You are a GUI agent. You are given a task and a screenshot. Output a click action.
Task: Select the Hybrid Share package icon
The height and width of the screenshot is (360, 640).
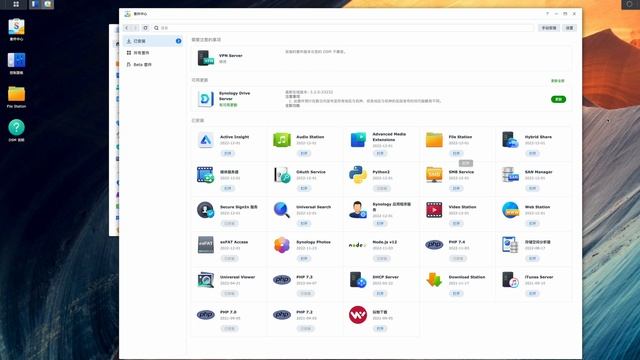510,140
